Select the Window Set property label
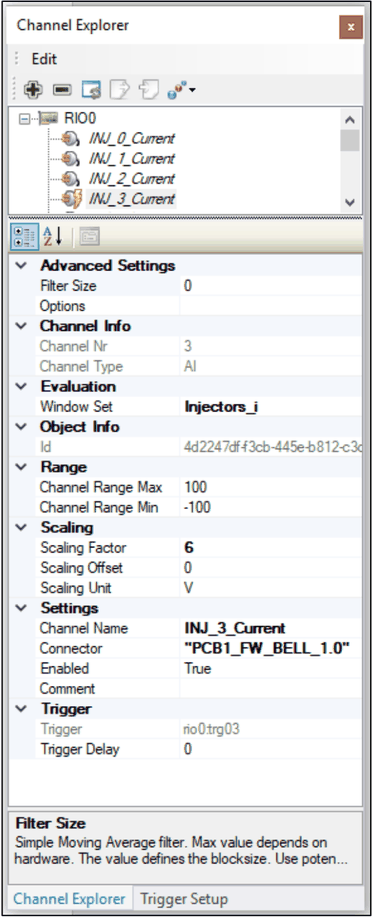Image resolution: width=372 pixels, height=918 pixels. pyautogui.click(x=76, y=406)
